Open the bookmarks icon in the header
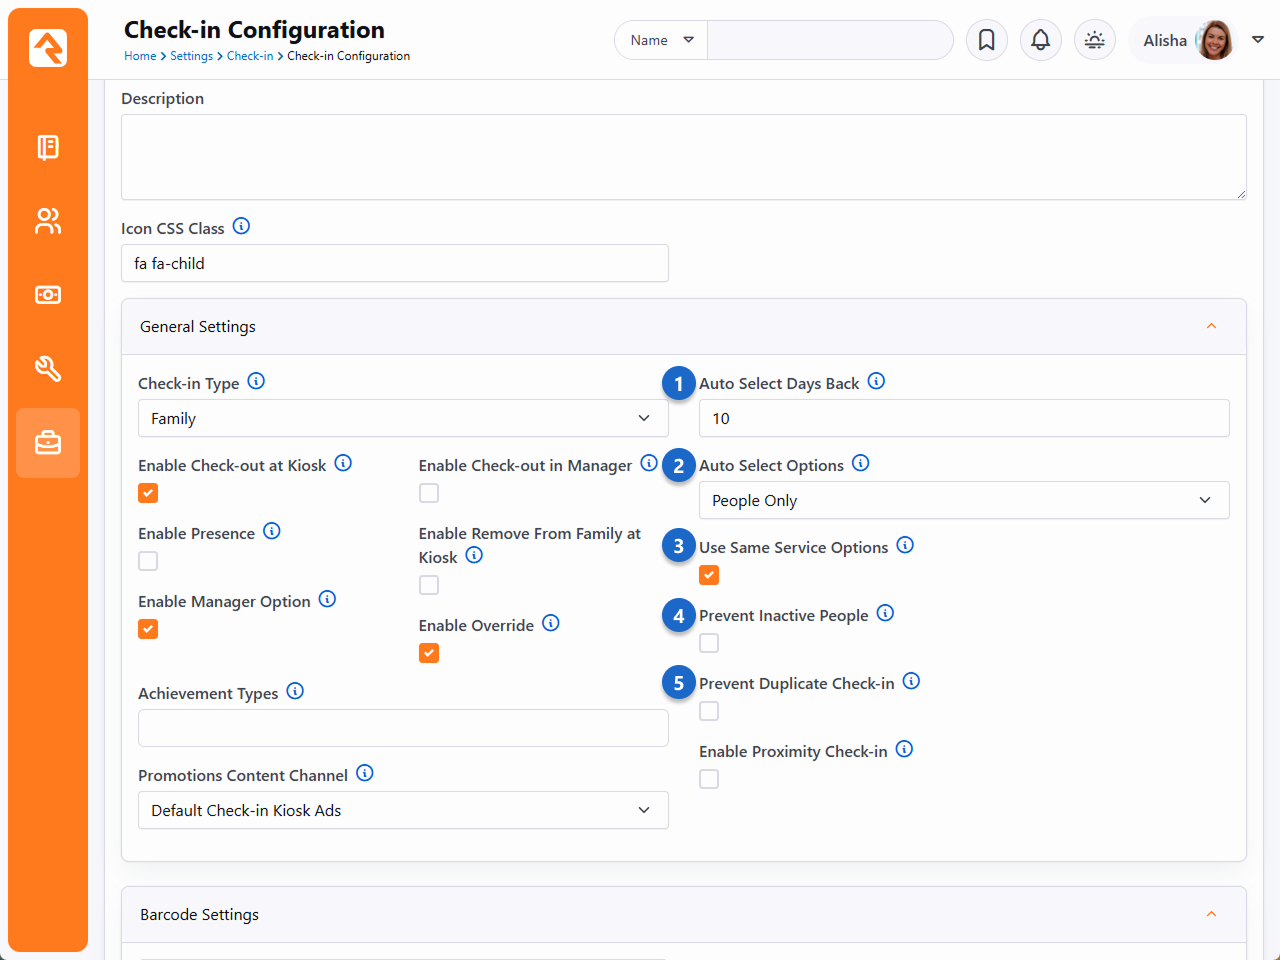 pyautogui.click(x=986, y=40)
